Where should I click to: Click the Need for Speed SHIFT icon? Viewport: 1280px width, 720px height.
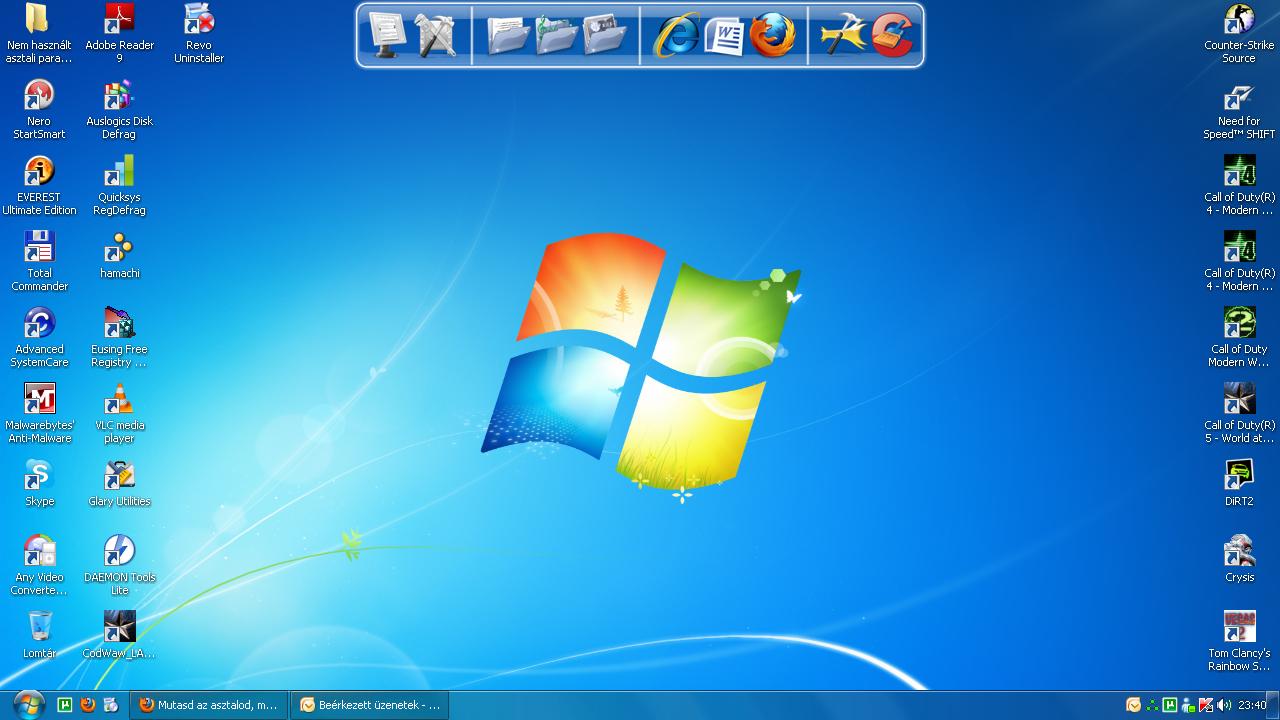(x=1239, y=109)
